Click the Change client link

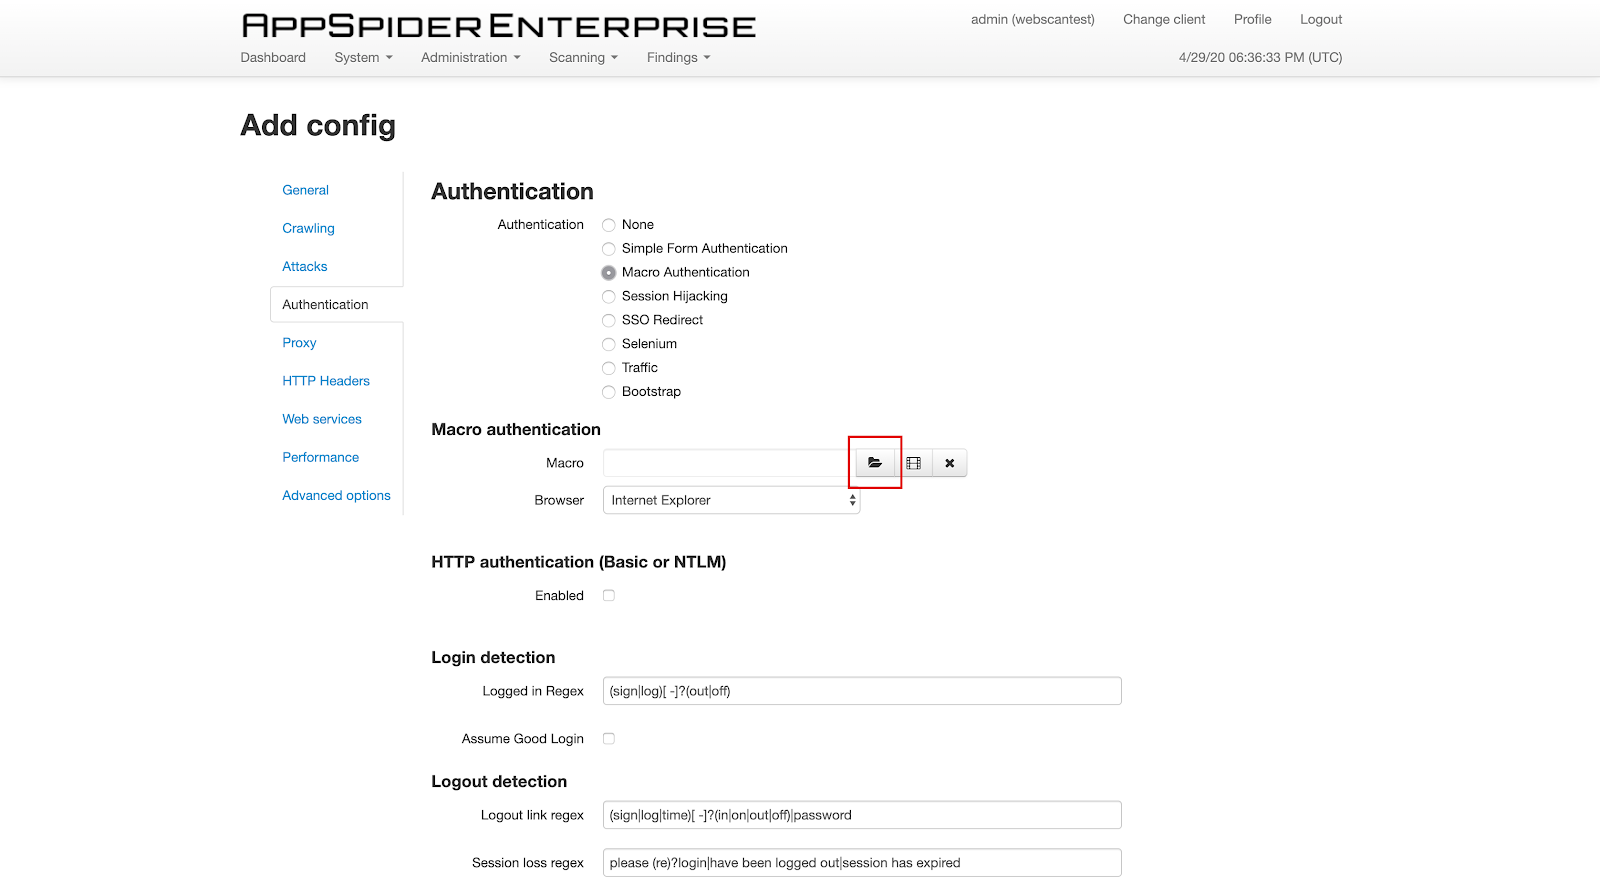[x=1163, y=19]
